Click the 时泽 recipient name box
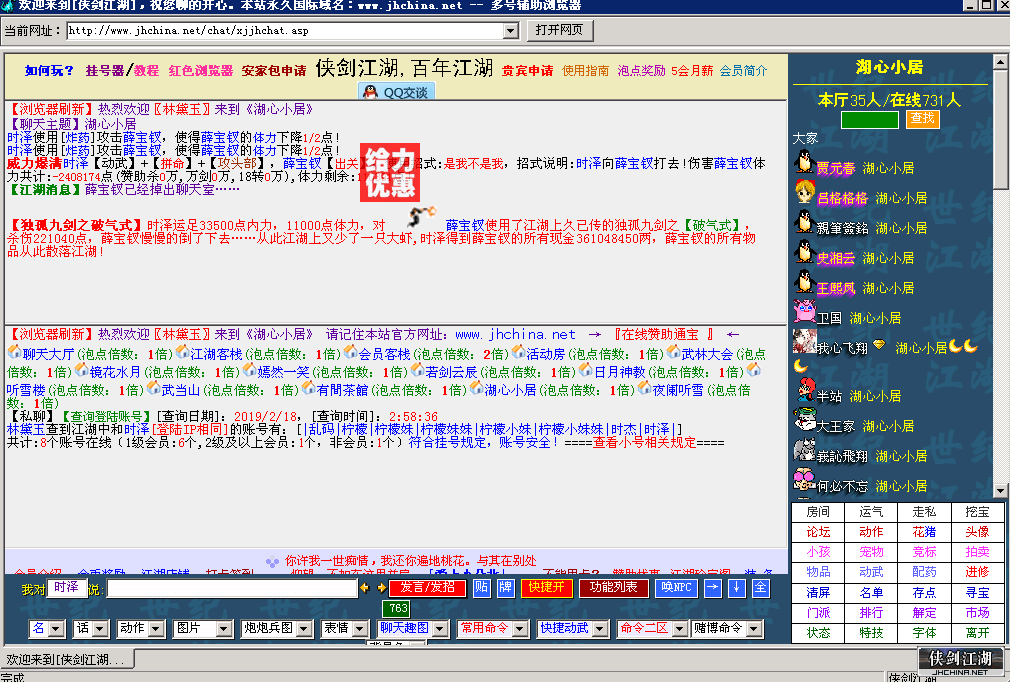 pos(67,588)
